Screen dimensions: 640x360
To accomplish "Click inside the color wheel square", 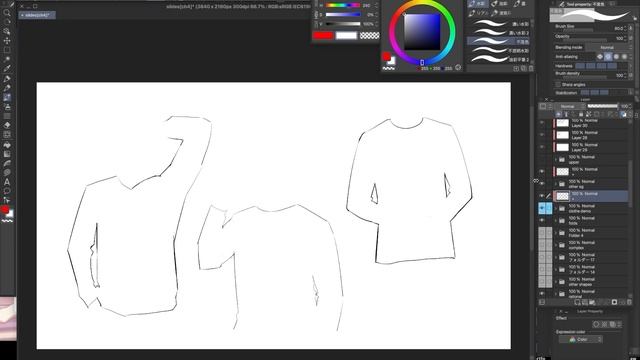I will point(422,31).
